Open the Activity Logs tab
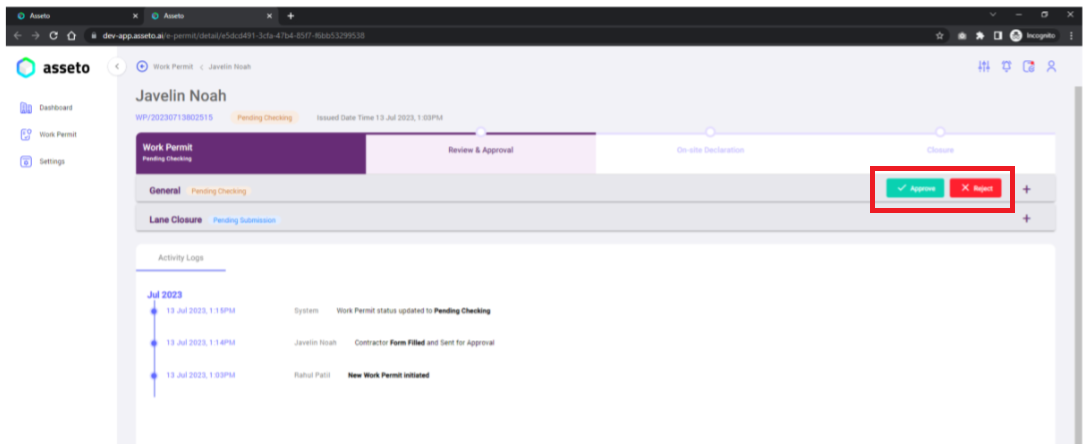 (181, 258)
